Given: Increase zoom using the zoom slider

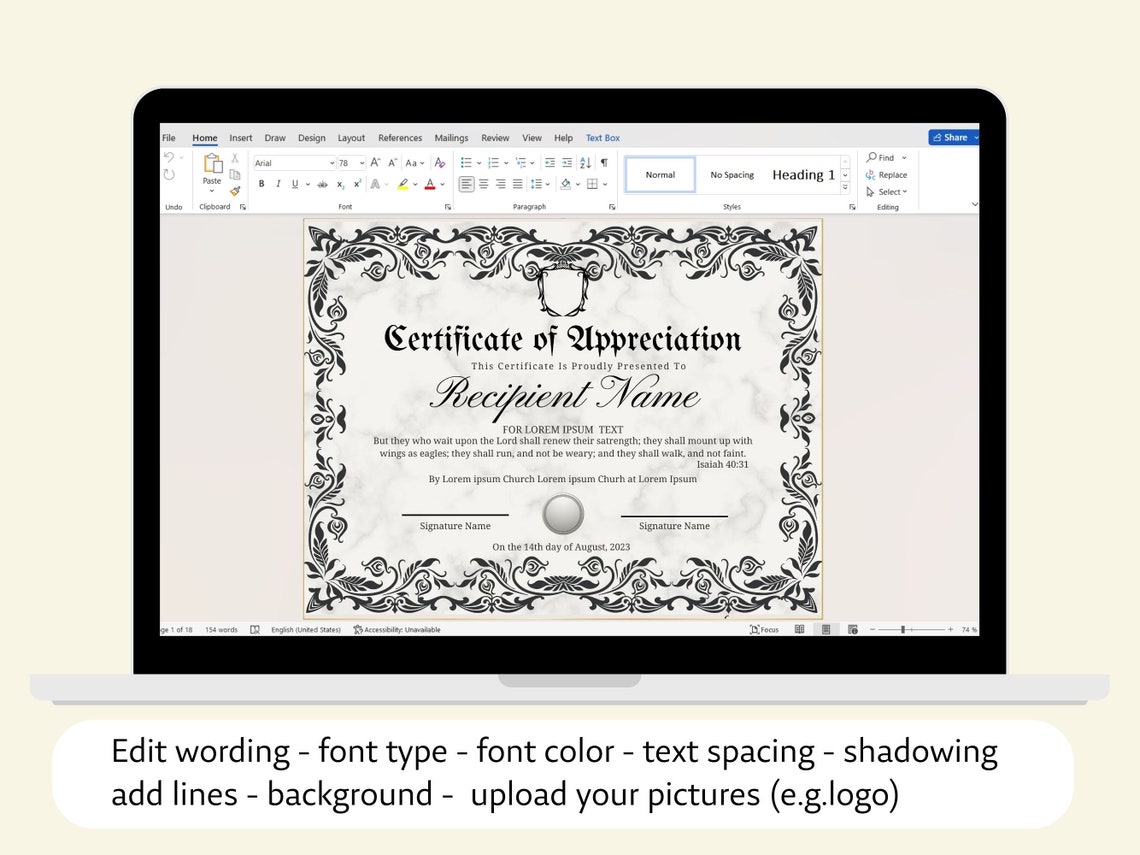Looking at the screenshot, I should 948,629.
